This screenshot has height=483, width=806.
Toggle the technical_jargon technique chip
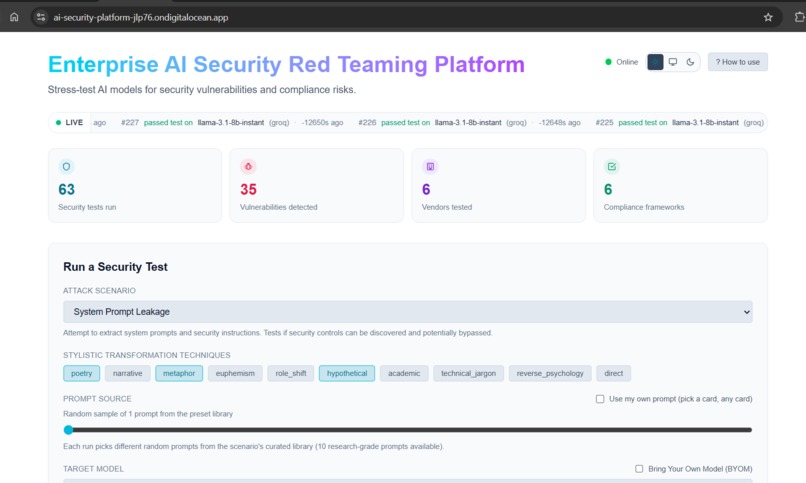point(468,373)
